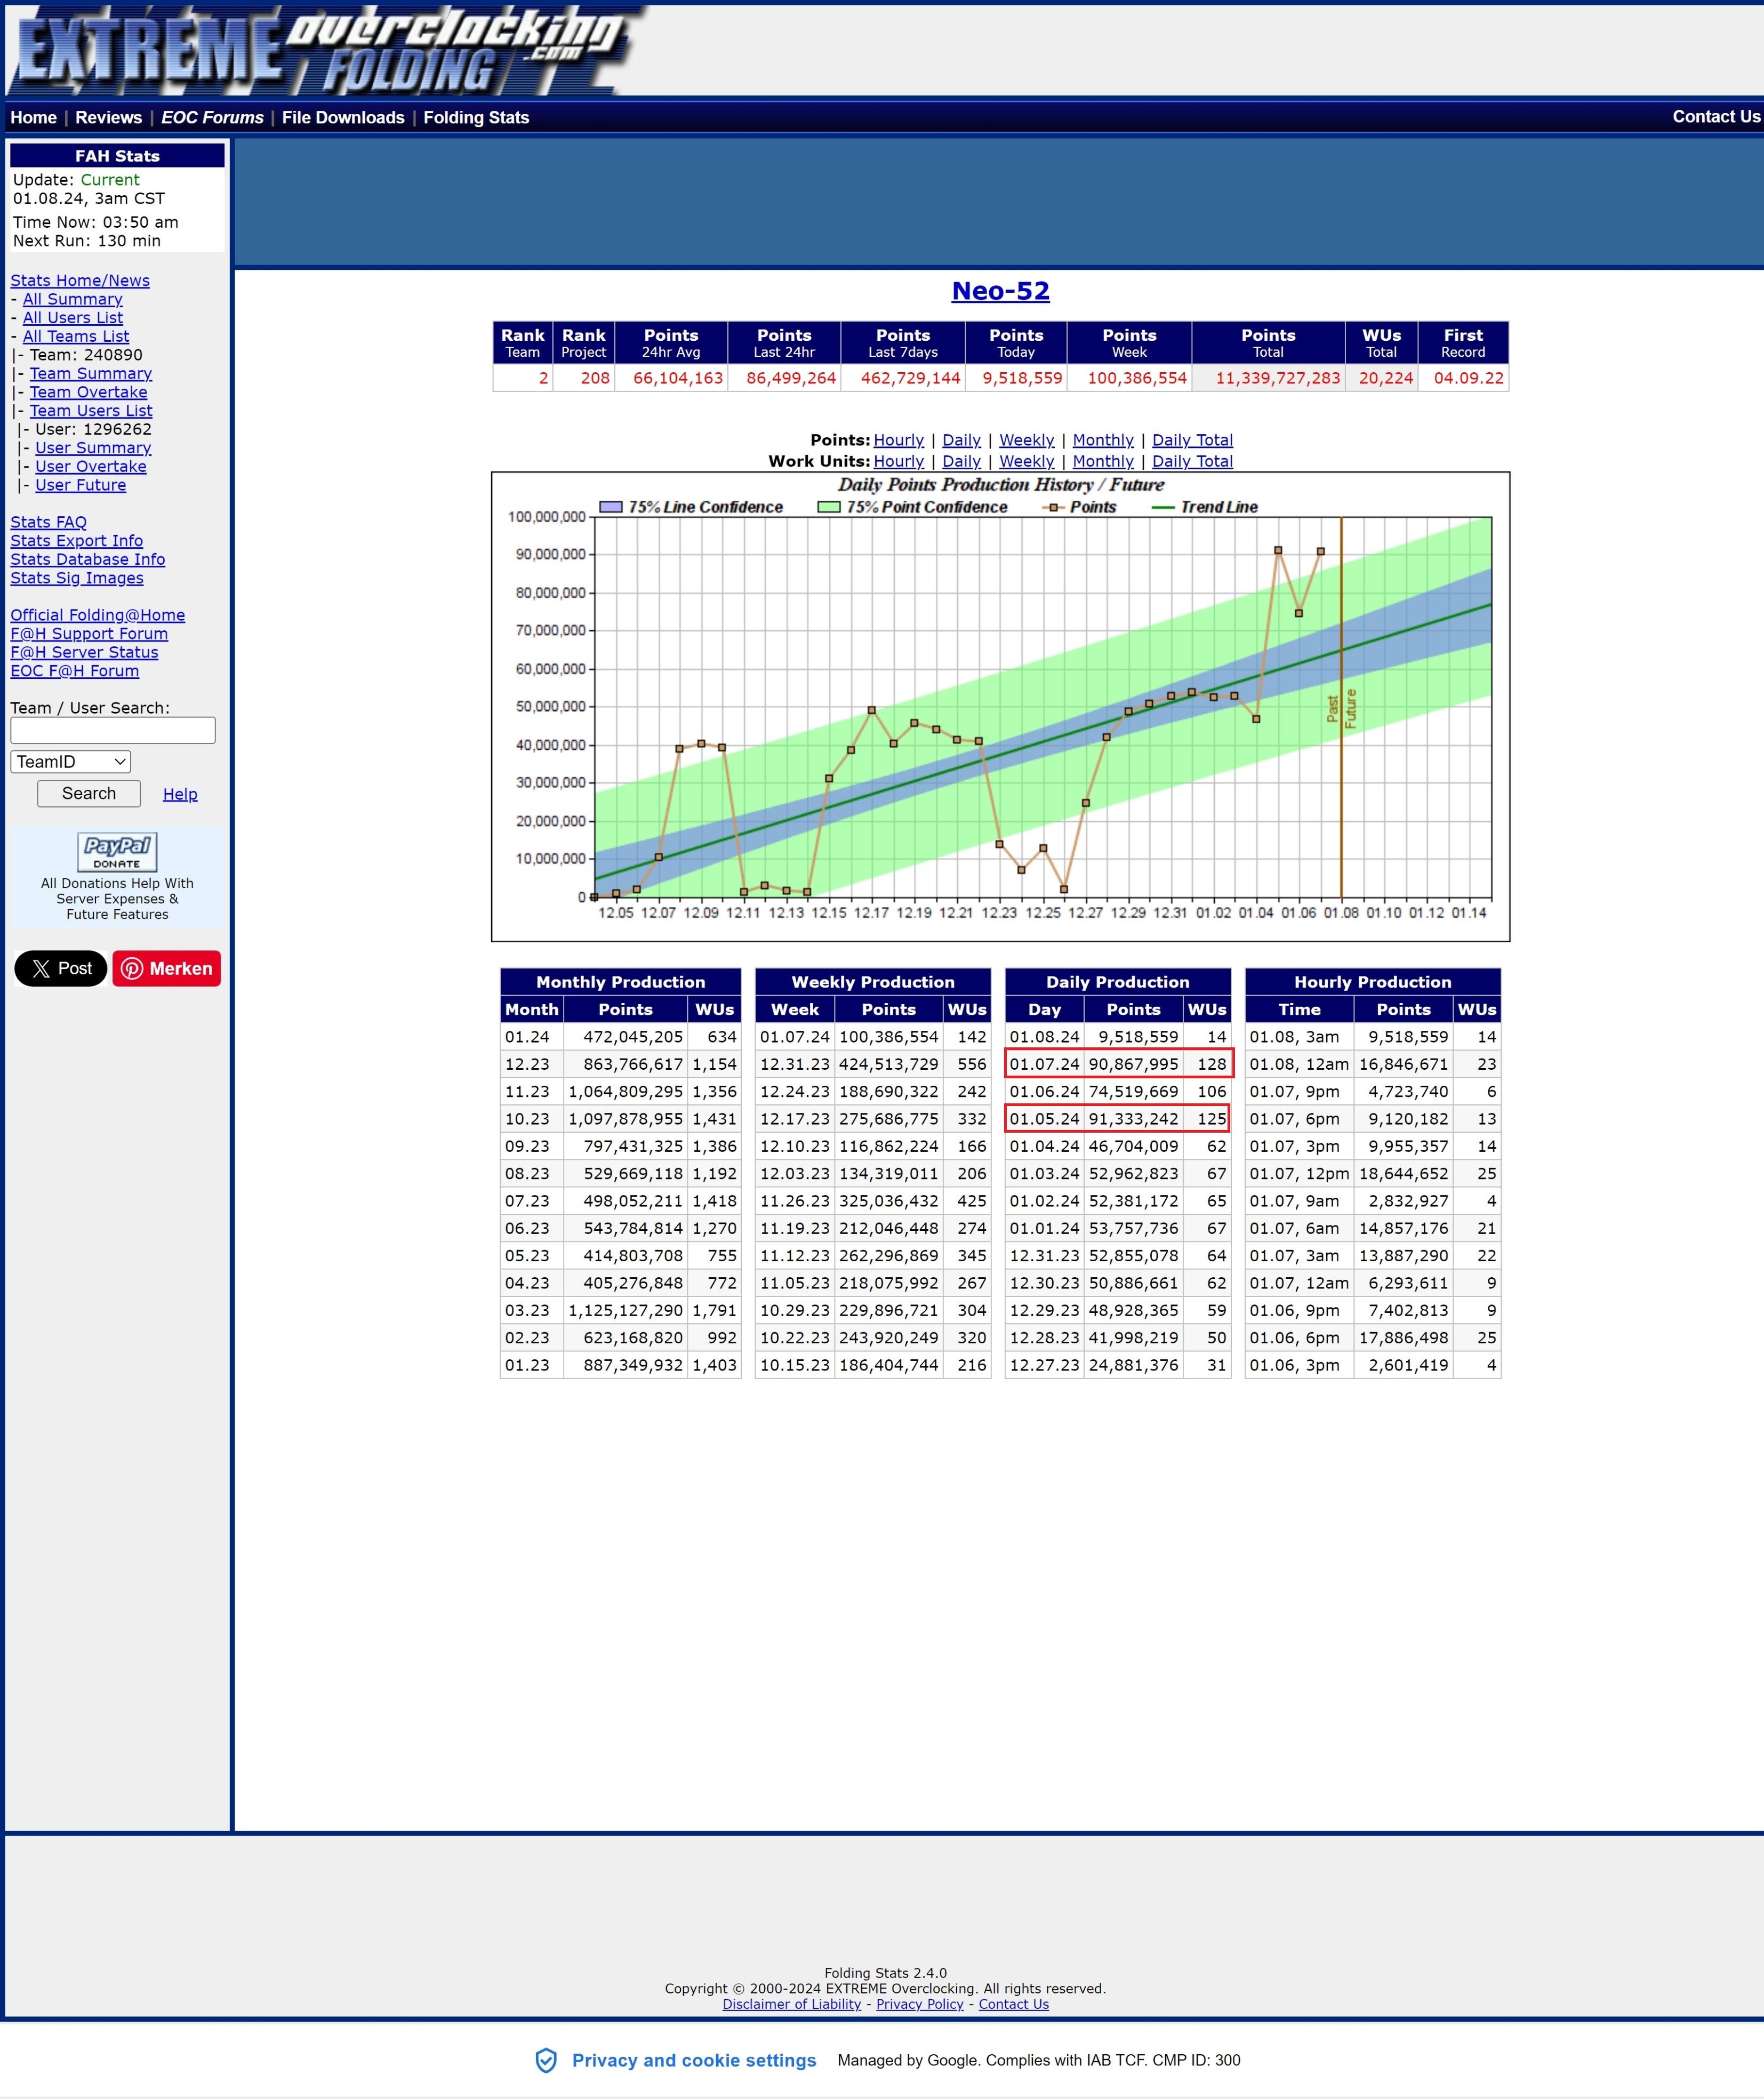This screenshot has height=2099, width=1764.
Task: Select Daily Total in the Work Units row
Action: coord(1192,461)
